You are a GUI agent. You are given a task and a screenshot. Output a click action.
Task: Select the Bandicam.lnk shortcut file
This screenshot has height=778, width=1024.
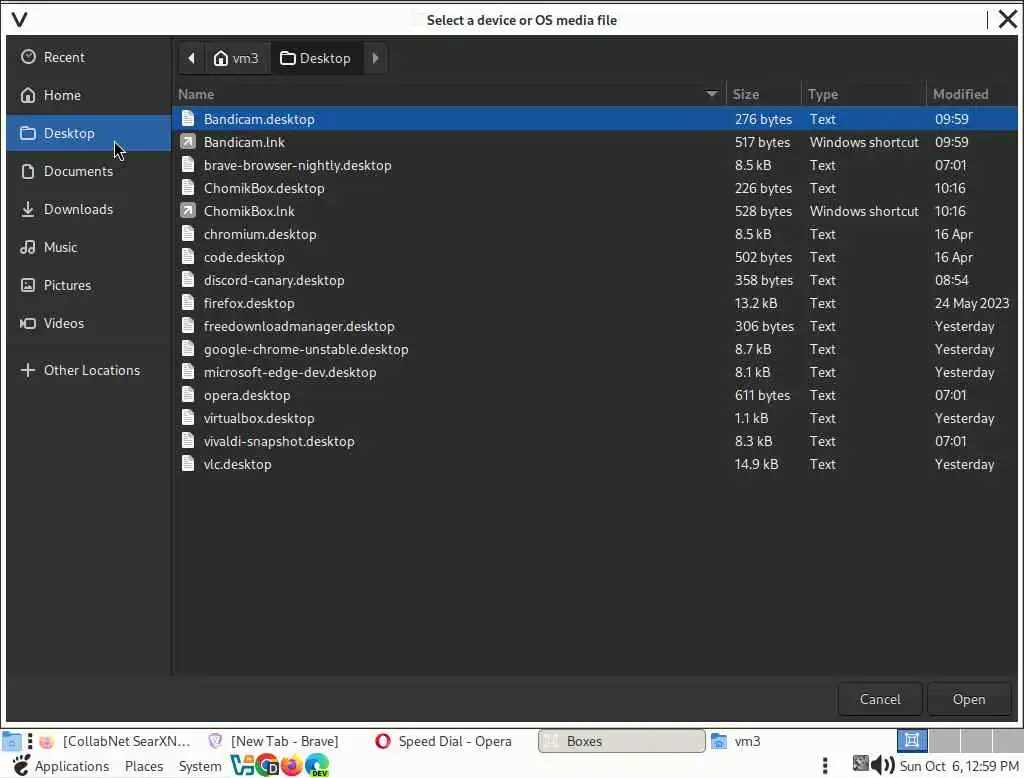tap(596, 142)
